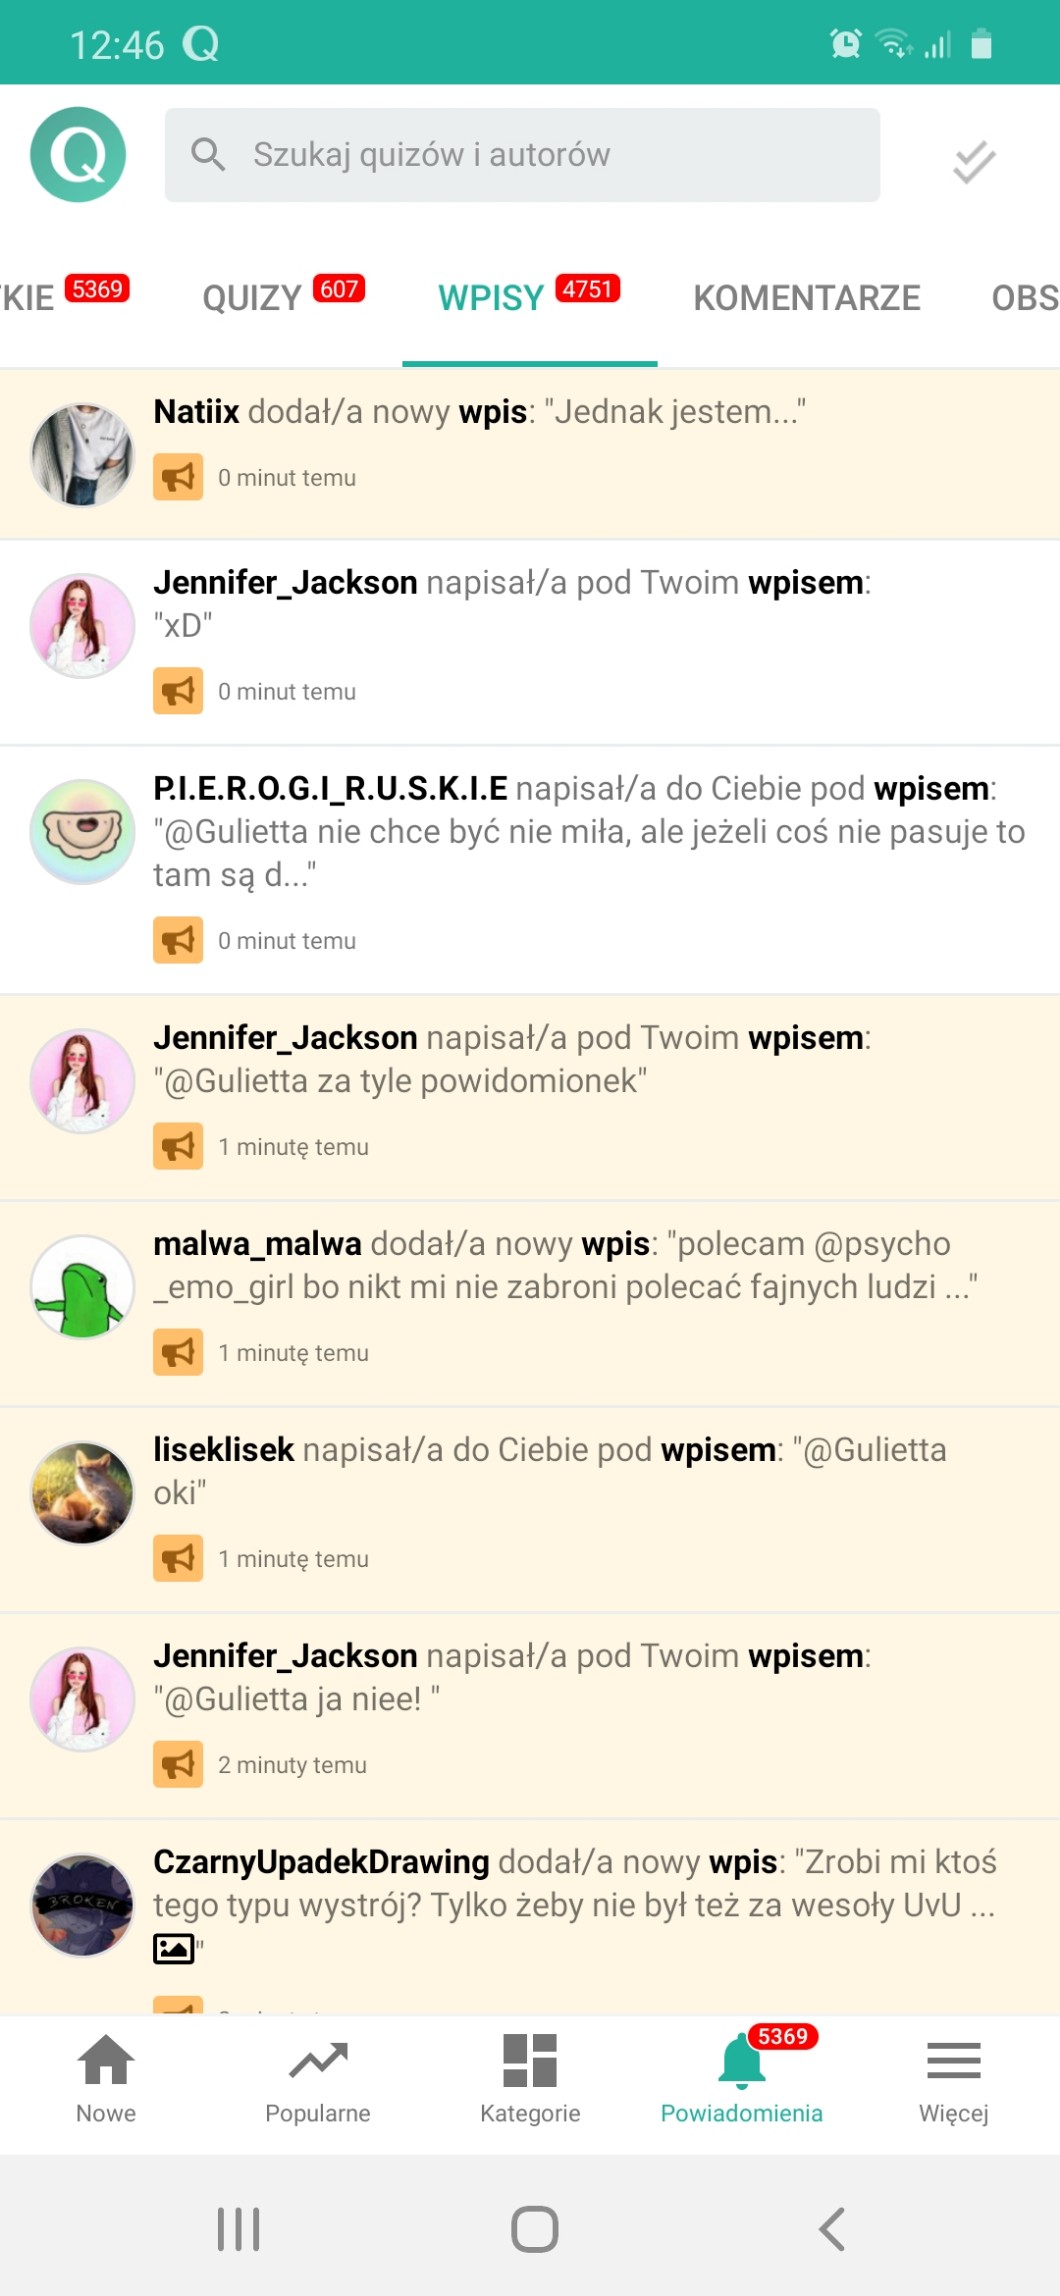
Task: Switch to the QUIZY tab
Action: point(284,297)
